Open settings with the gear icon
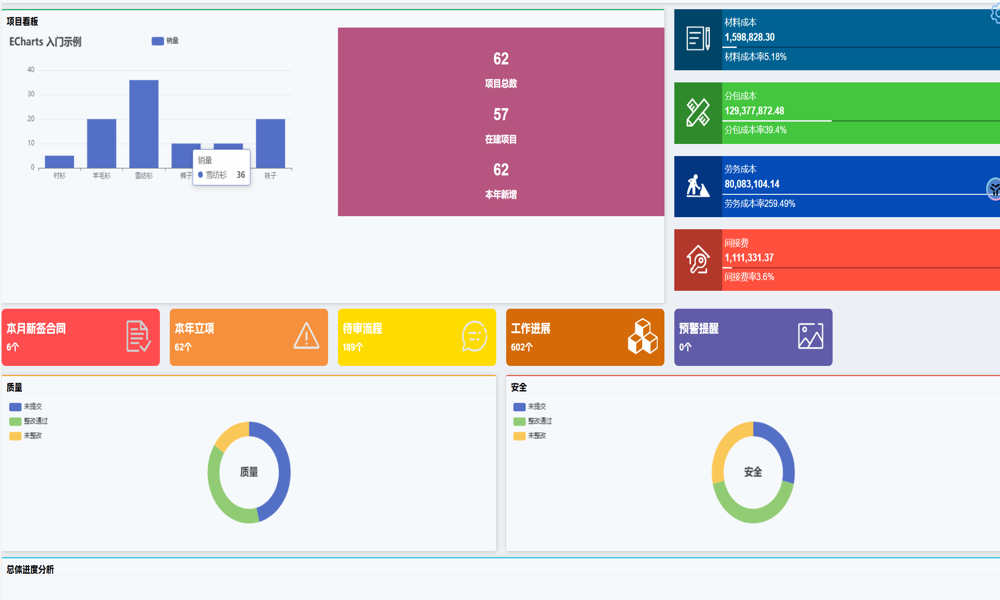This screenshot has width=1000, height=600. tap(996, 14)
